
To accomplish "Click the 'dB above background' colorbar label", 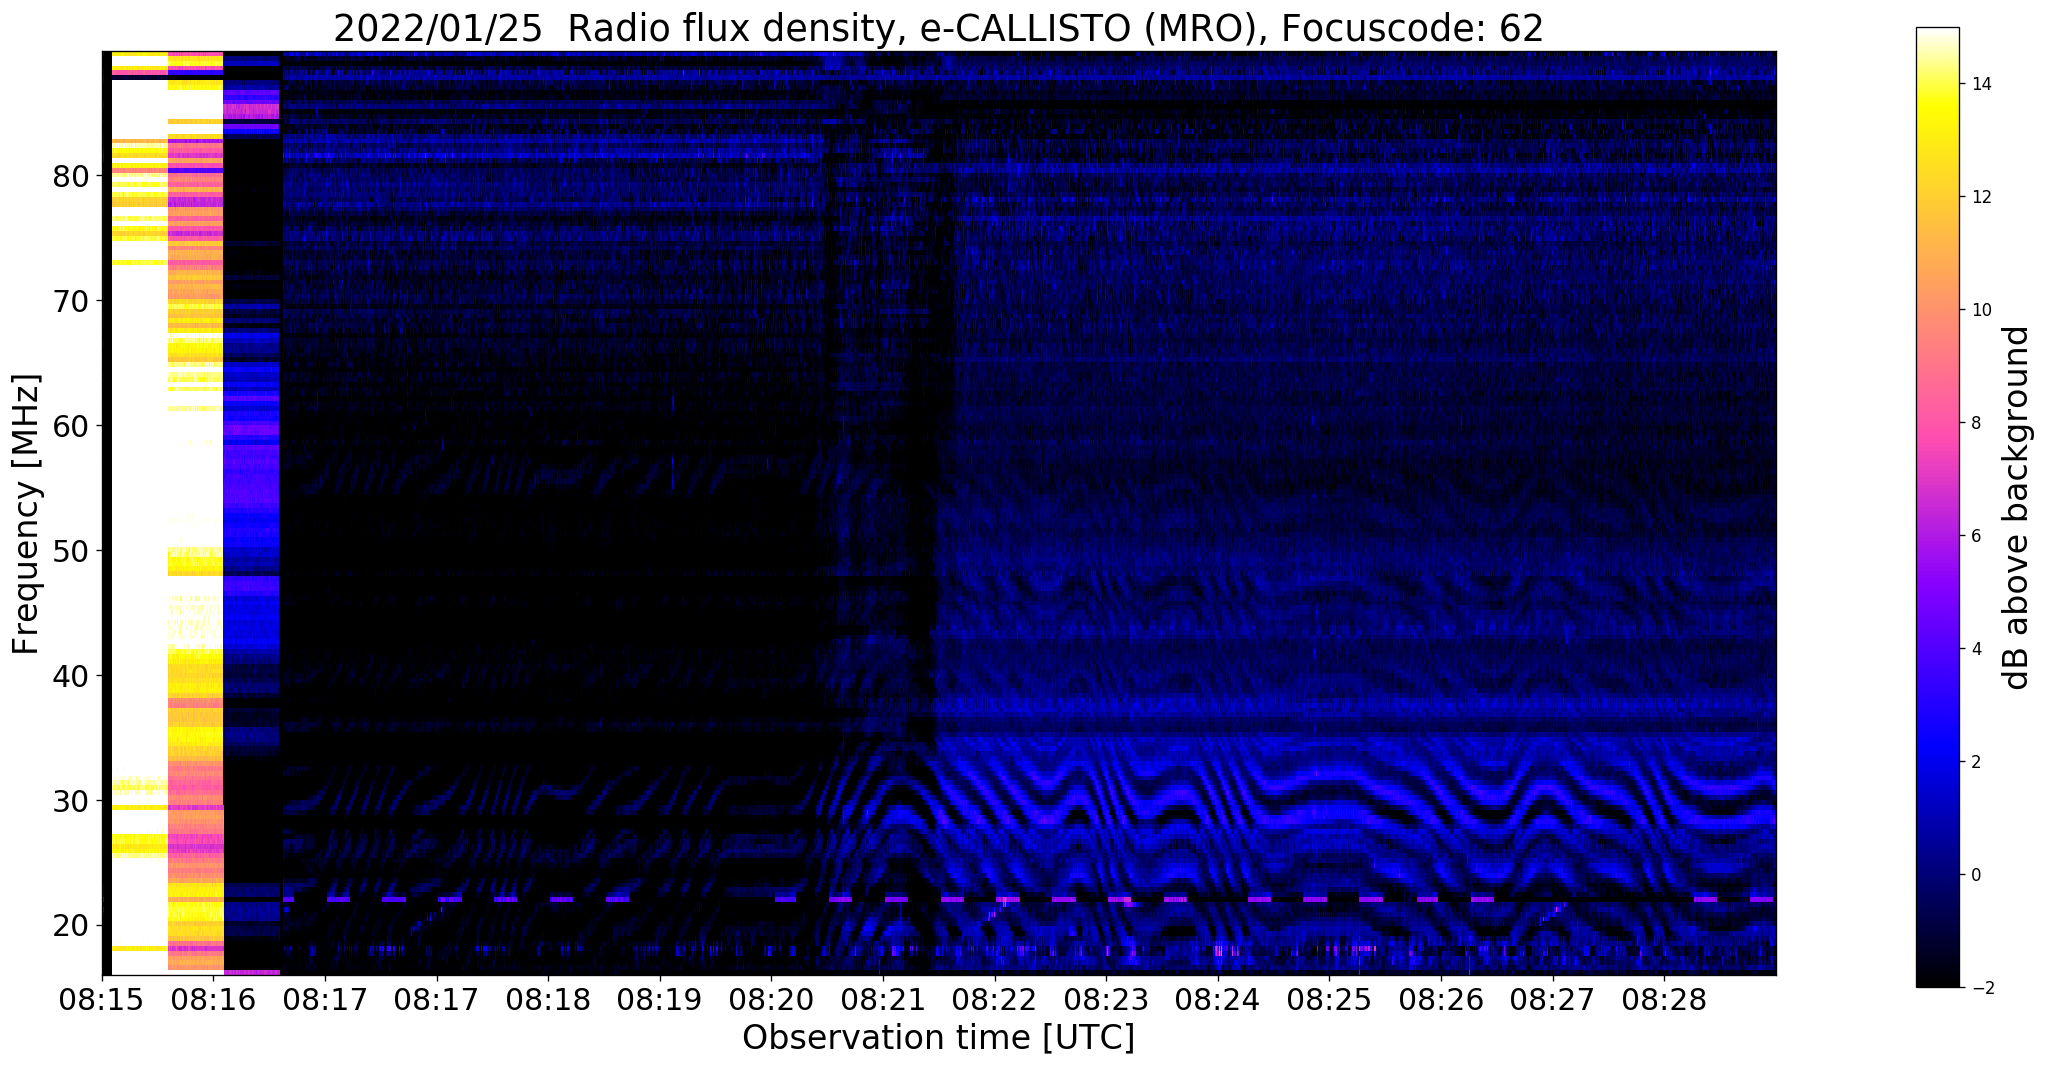I will pos(2016,508).
